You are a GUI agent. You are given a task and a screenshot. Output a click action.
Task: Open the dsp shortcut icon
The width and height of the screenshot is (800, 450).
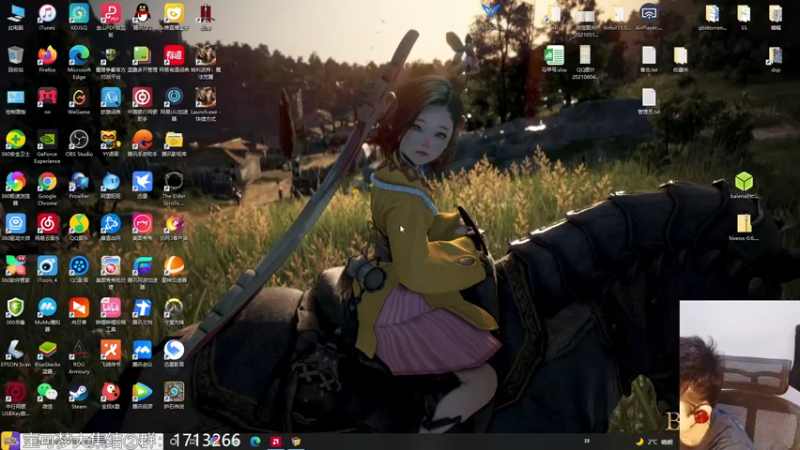coord(776,59)
